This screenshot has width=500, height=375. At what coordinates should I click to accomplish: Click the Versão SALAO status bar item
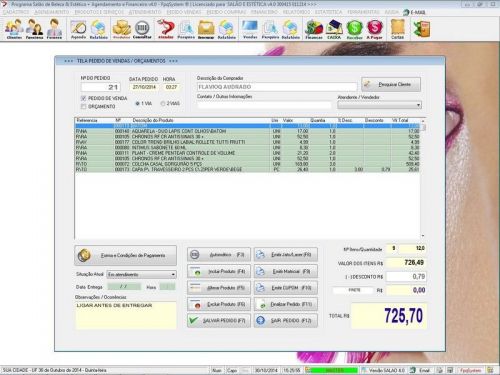point(384,370)
